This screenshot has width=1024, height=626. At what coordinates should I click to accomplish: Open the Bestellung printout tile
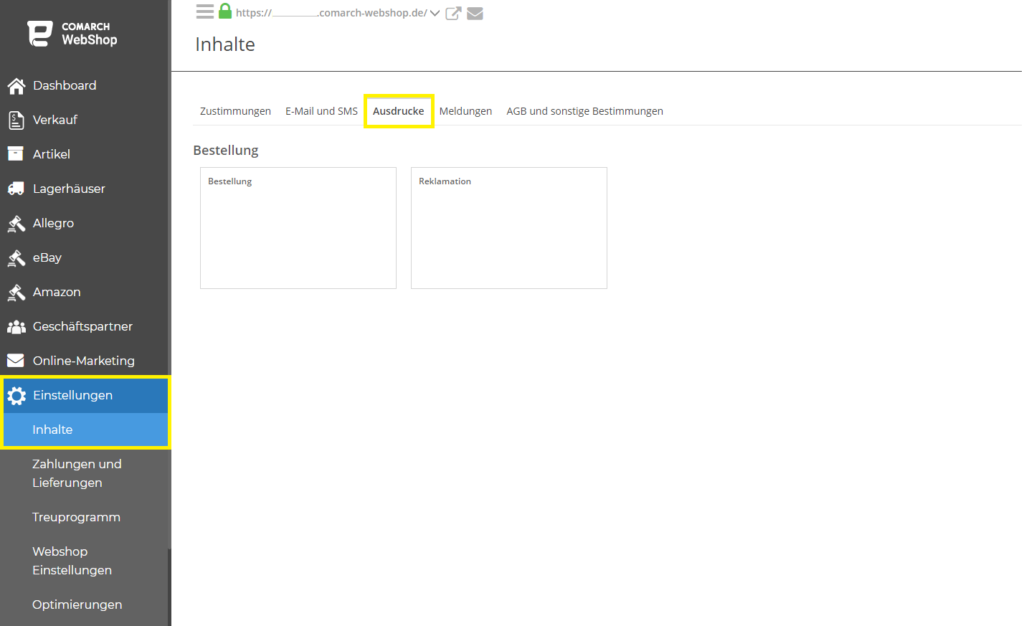298,228
